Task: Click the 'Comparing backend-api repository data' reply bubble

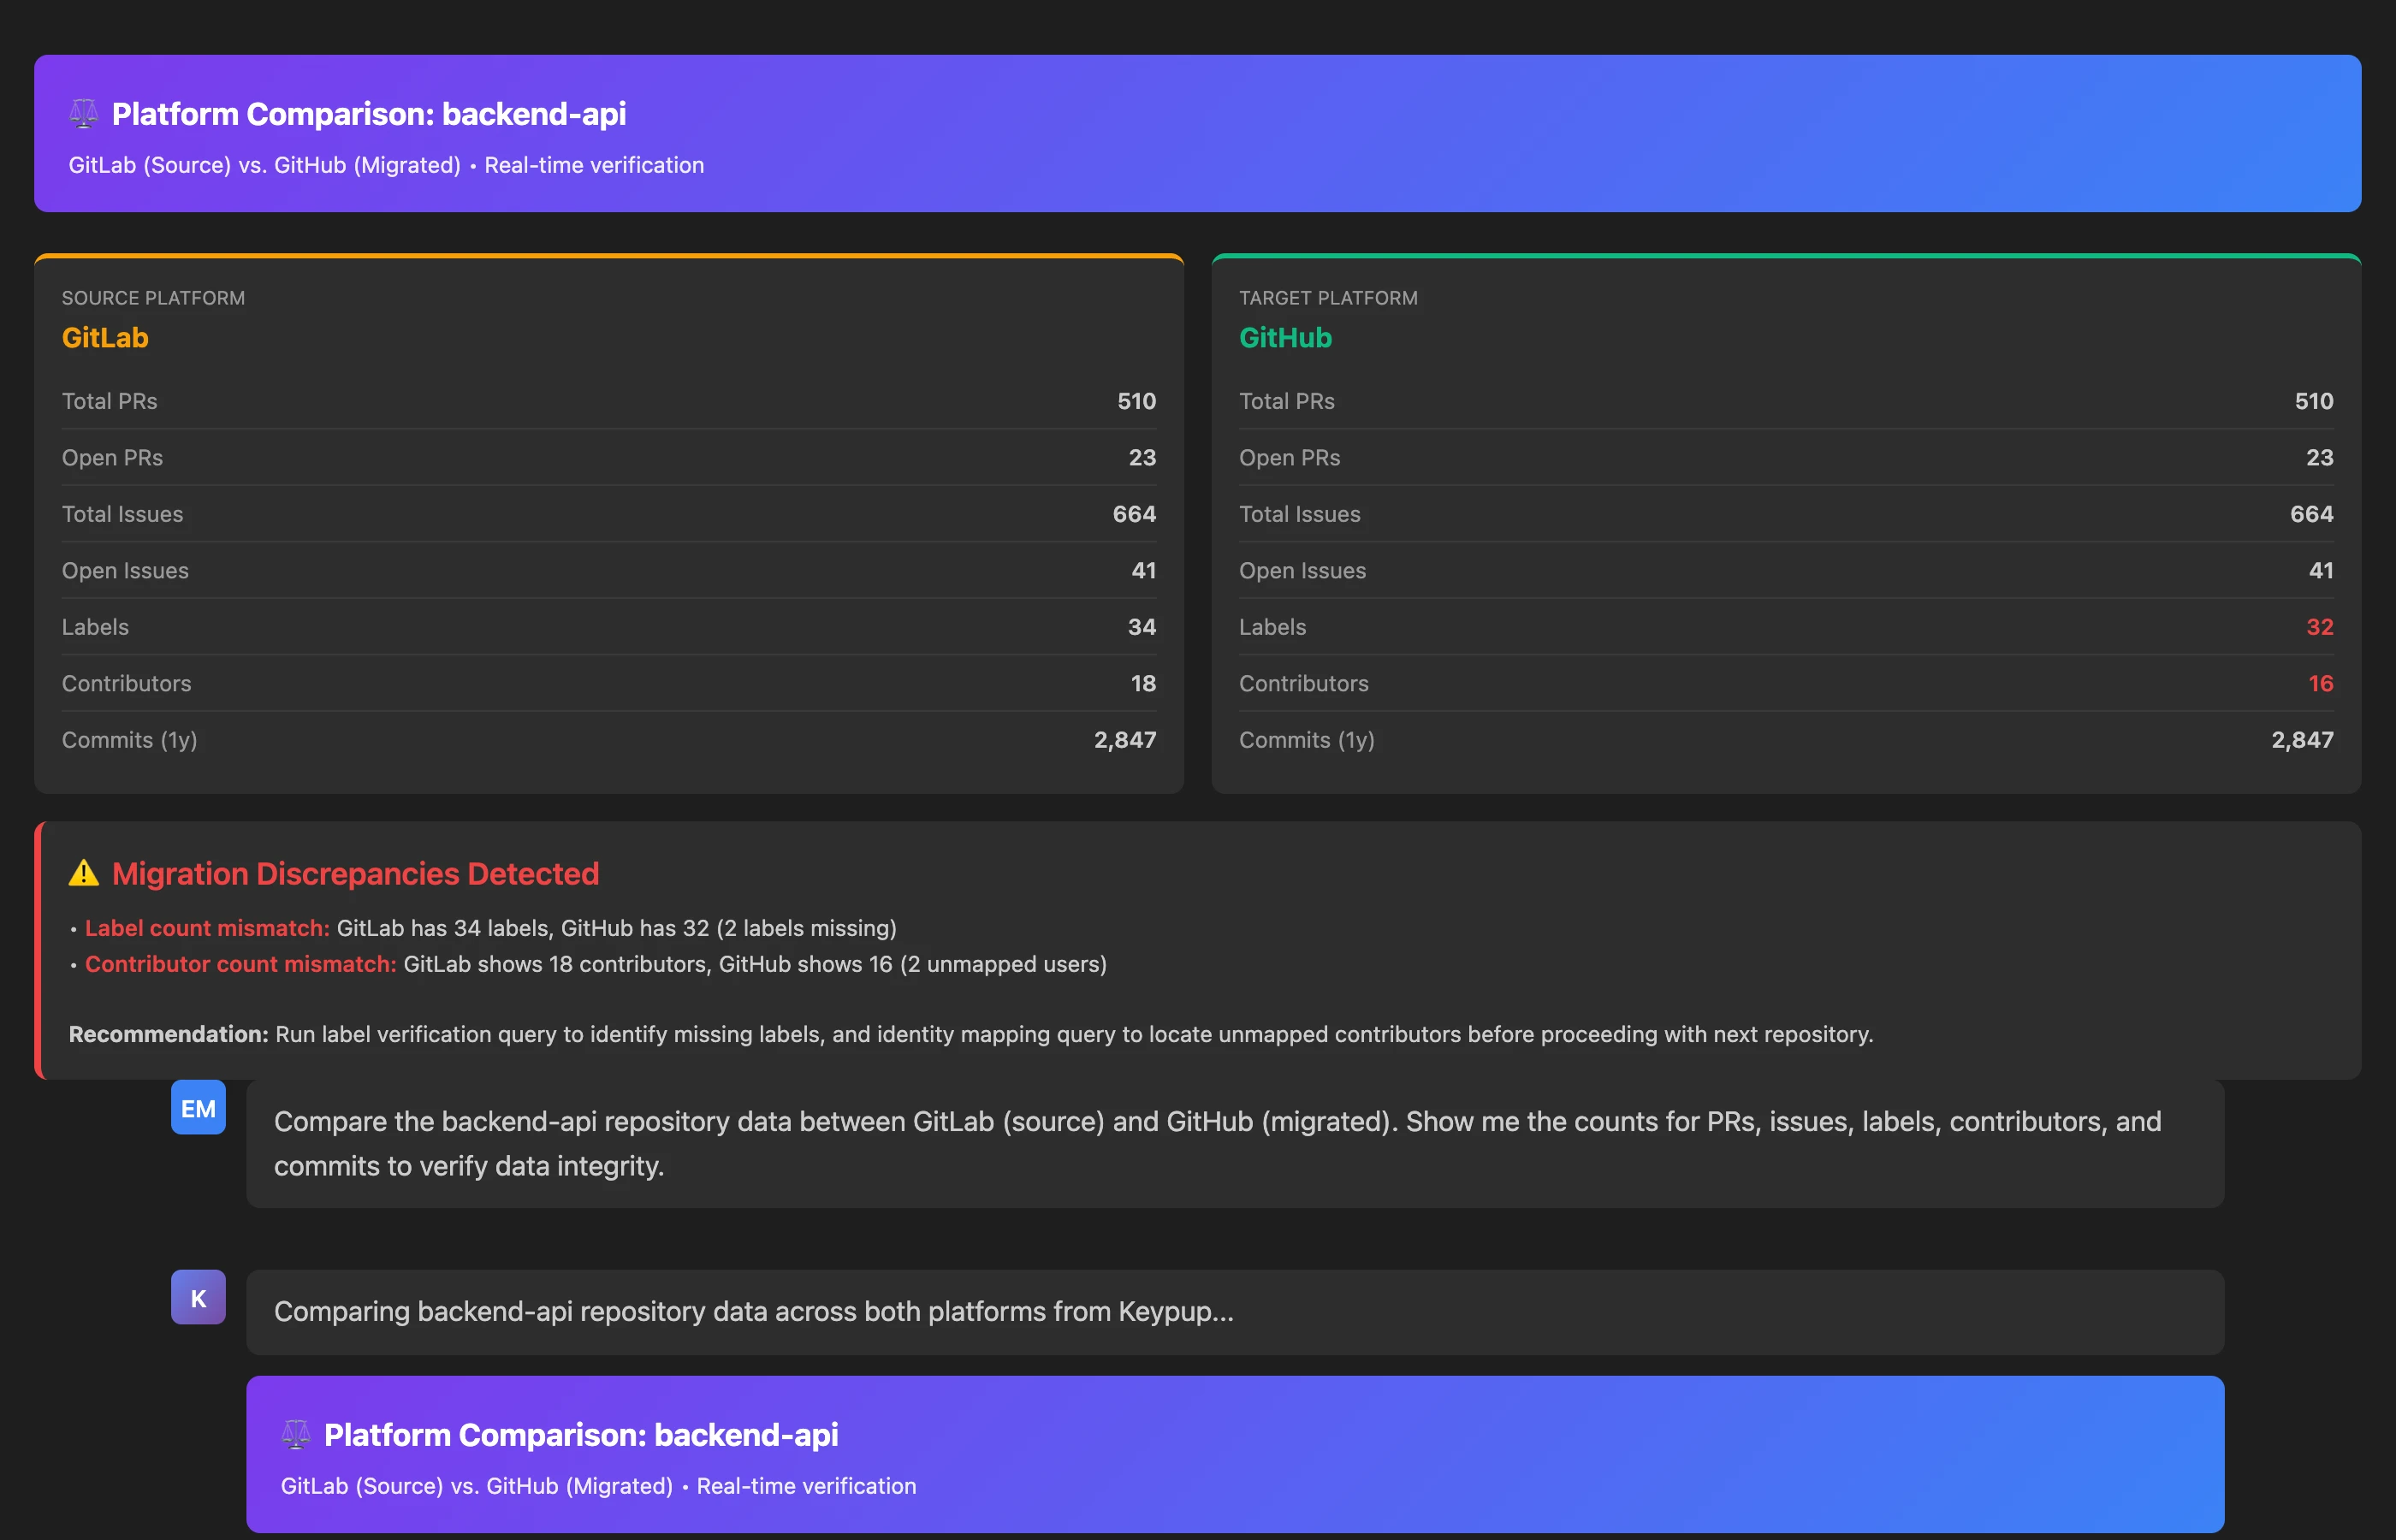Action: pyautogui.click(x=1235, y=1312)
